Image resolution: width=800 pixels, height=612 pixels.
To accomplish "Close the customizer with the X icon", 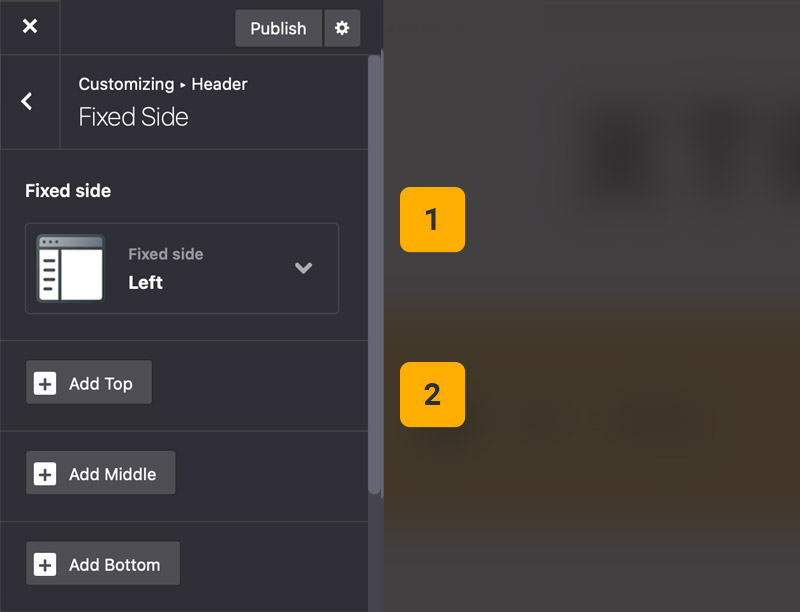I will tap(30, 26).
